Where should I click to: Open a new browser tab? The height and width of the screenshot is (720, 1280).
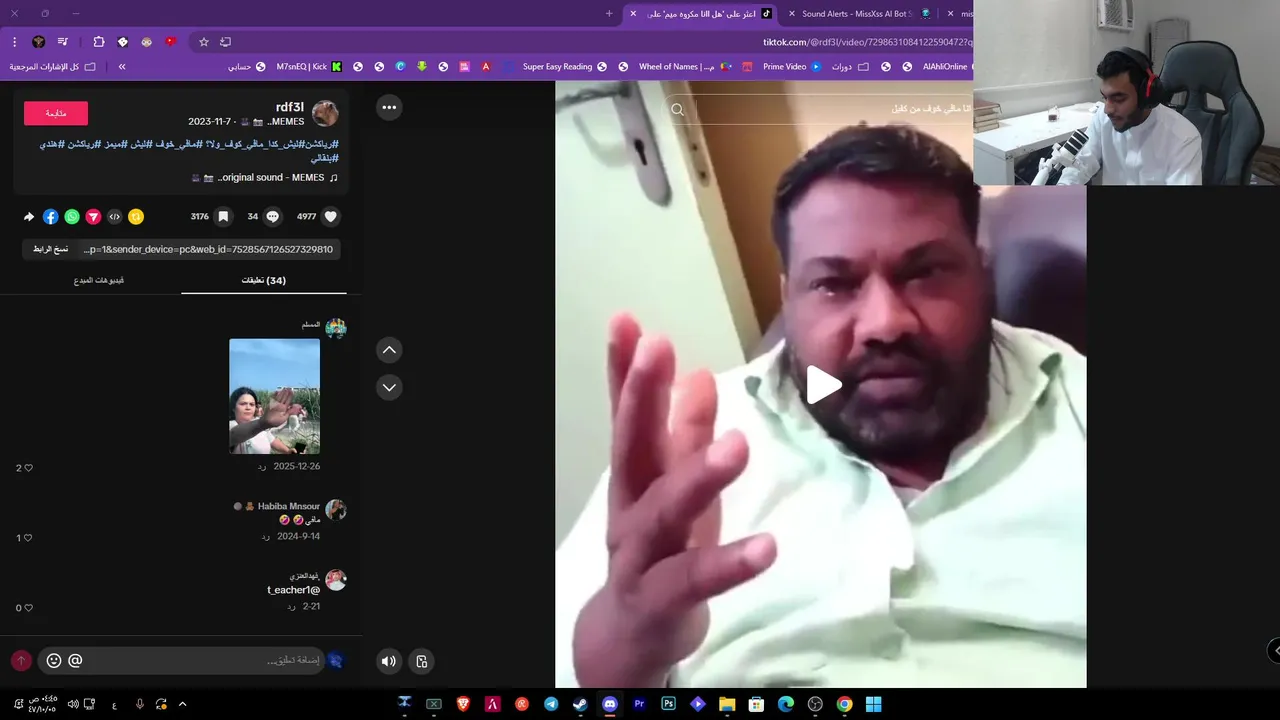click(x=609, y=14)
